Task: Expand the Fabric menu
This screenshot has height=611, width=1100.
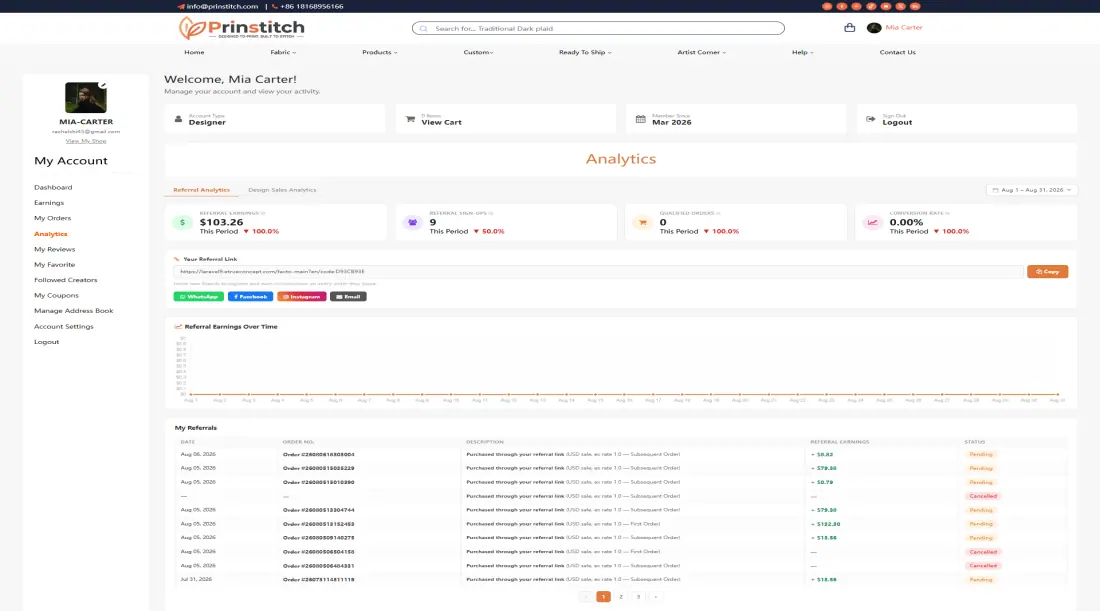Action: click(x=283, y=53)
